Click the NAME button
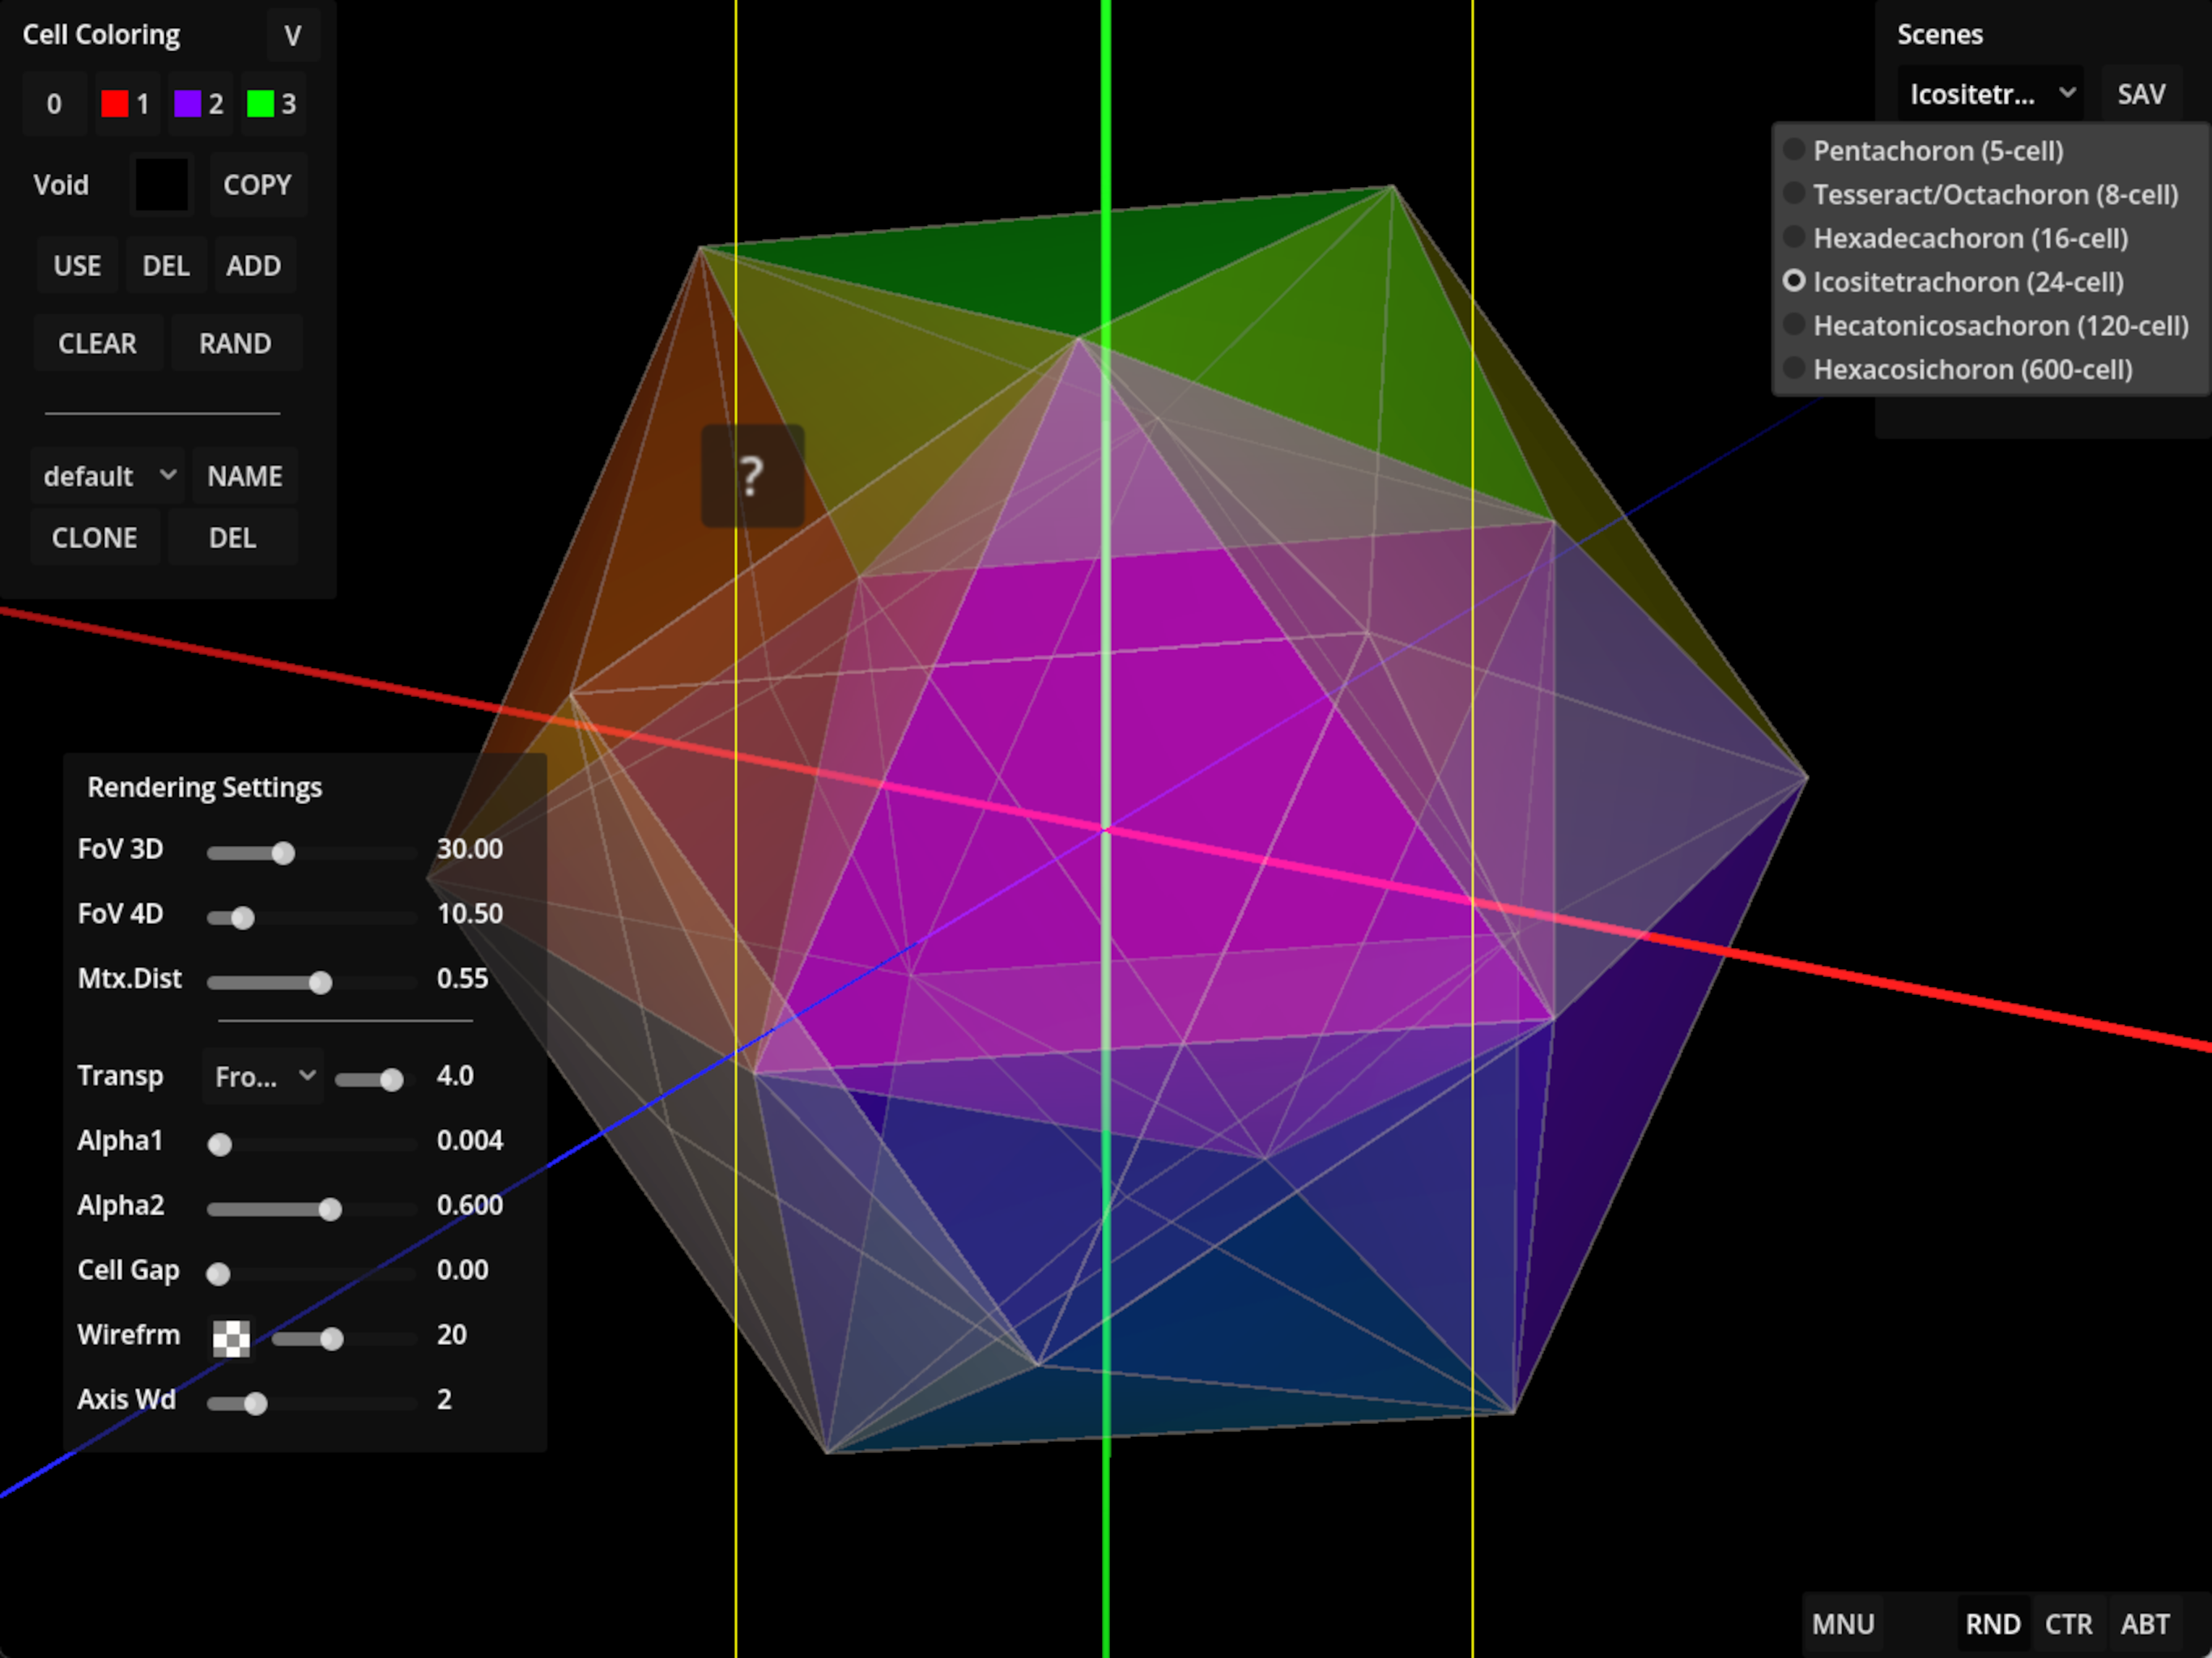The width and height of the screenshot is (2212, 1658). (x=245, y=476)
